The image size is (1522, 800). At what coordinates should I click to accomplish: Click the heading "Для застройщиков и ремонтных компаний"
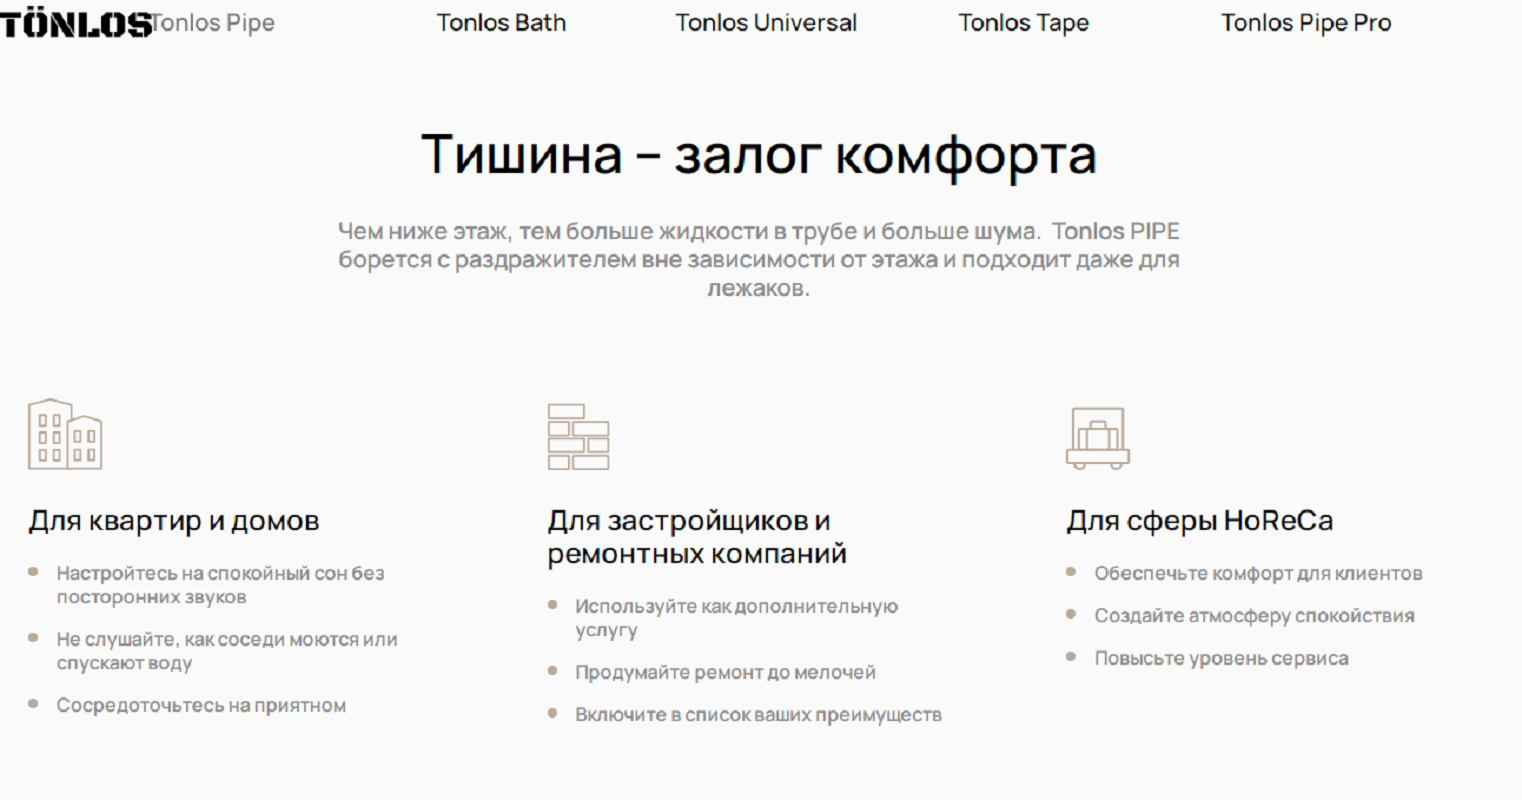[697, 537]
